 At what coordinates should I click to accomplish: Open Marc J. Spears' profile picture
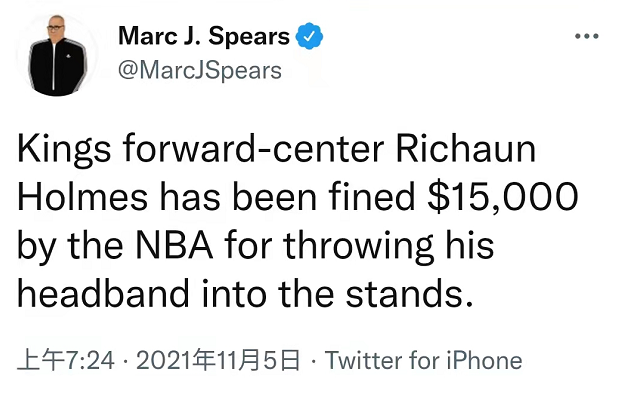[58, 54]
